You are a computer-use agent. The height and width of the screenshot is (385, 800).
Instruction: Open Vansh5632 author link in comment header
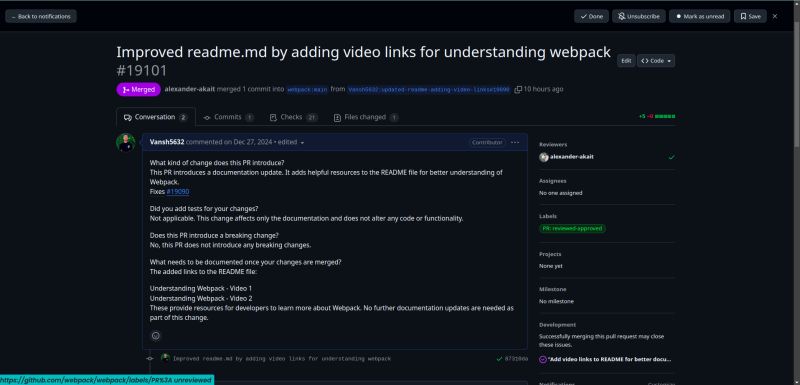click(167, 142)
